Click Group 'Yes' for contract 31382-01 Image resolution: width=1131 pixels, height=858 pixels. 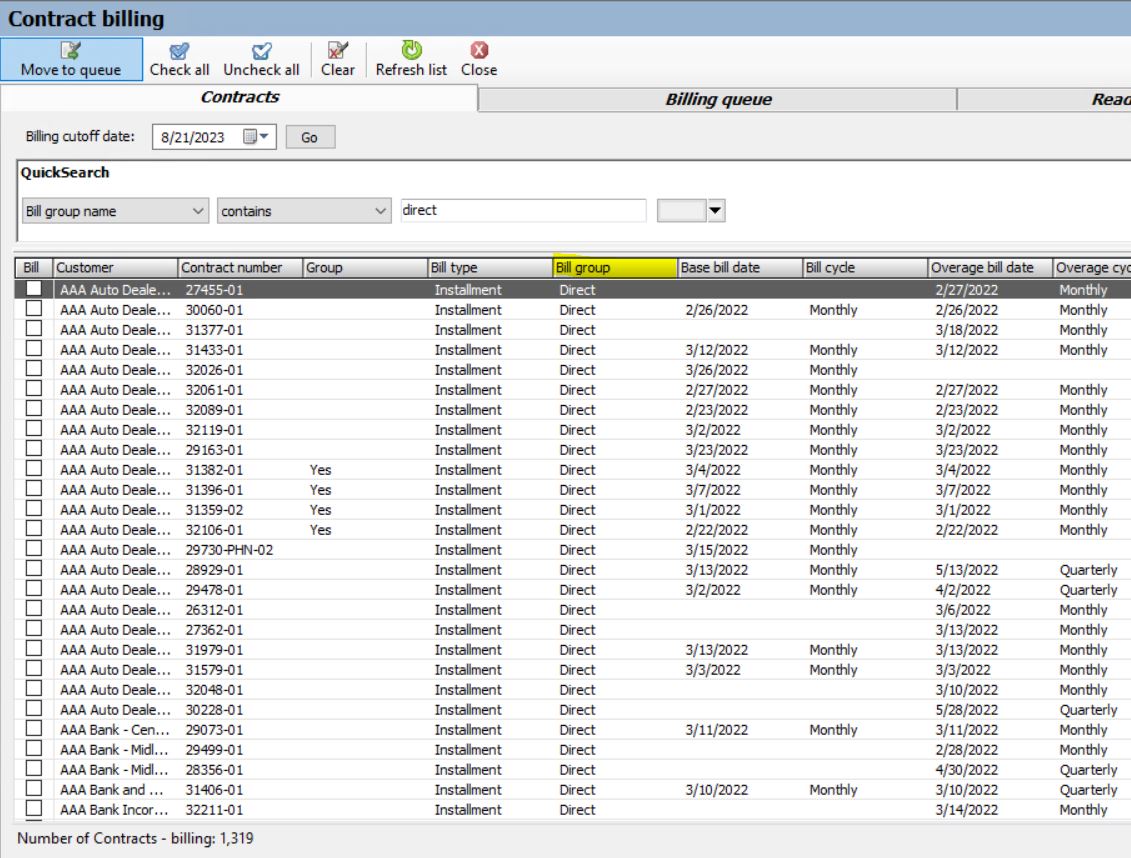[x=320, y=470]
